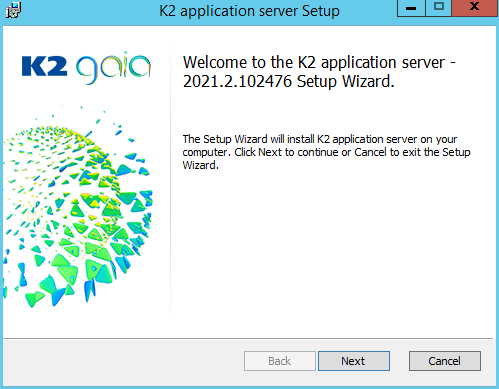Screen dimensions: 499x389
Task: Click the installer icon in title bar
Action: 13,10
